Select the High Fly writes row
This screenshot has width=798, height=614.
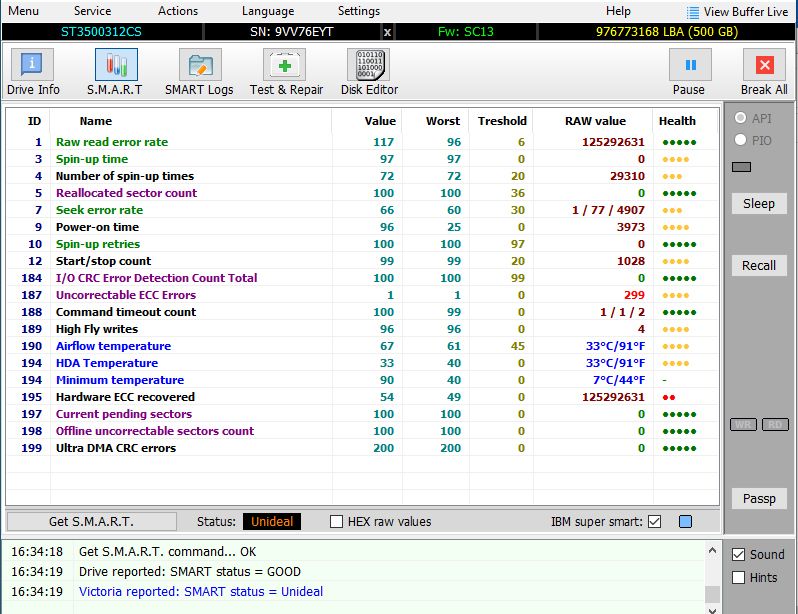[362, 329]
